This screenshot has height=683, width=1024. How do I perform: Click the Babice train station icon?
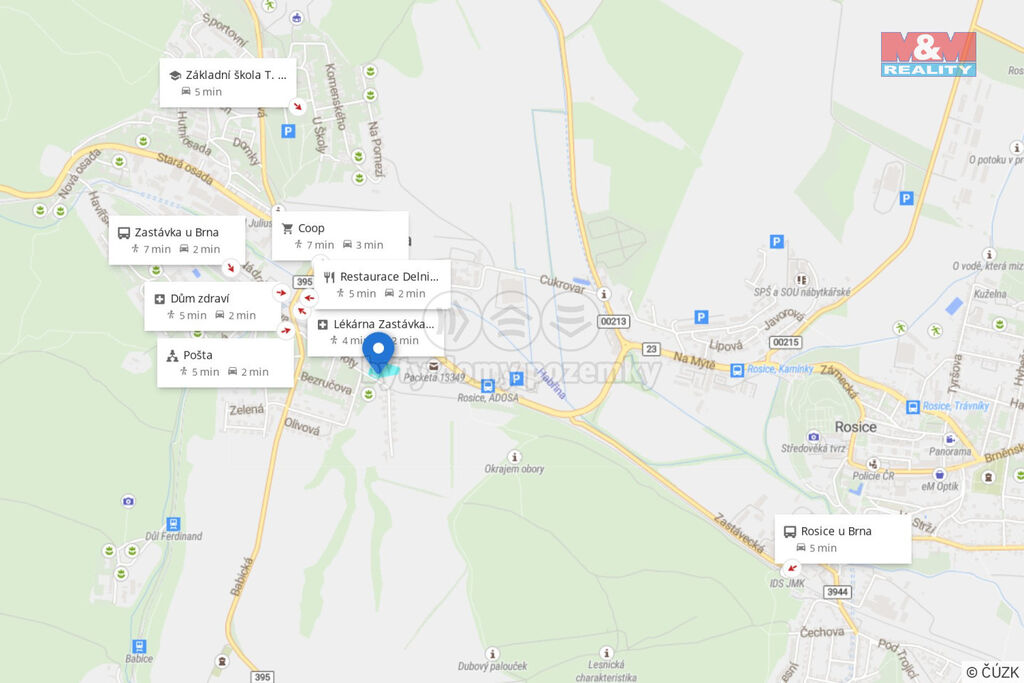(x=138, y=646)
